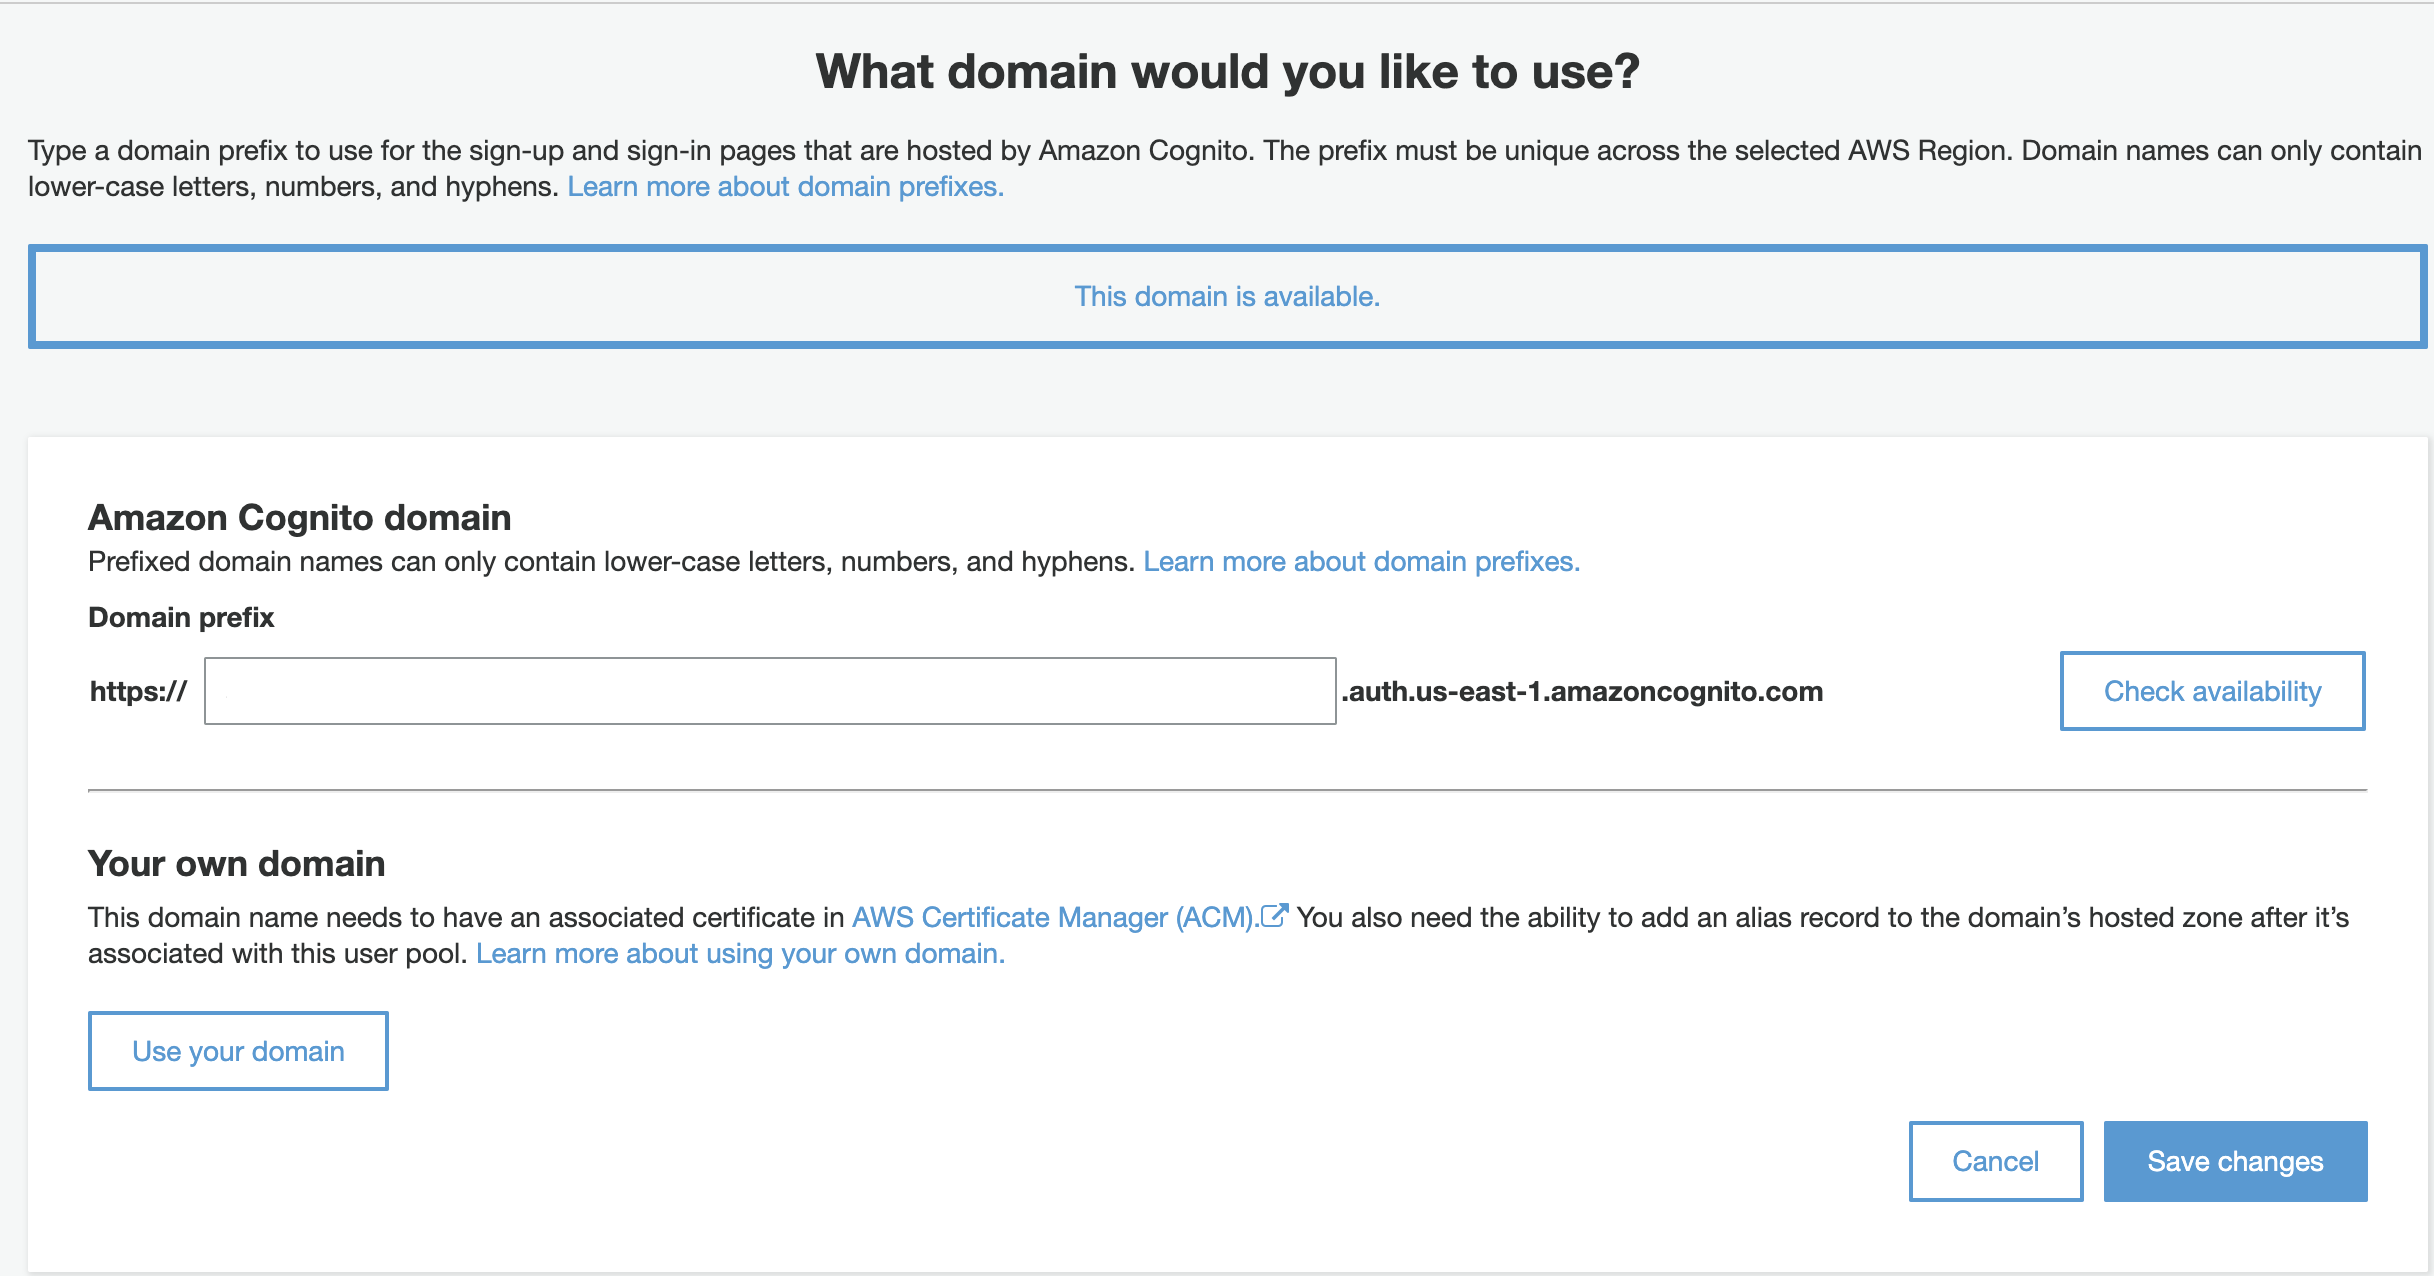The height and width of the screenshot is (1276, 2434).
Task: Open Learn more about using your own domain
Action: 740,954
